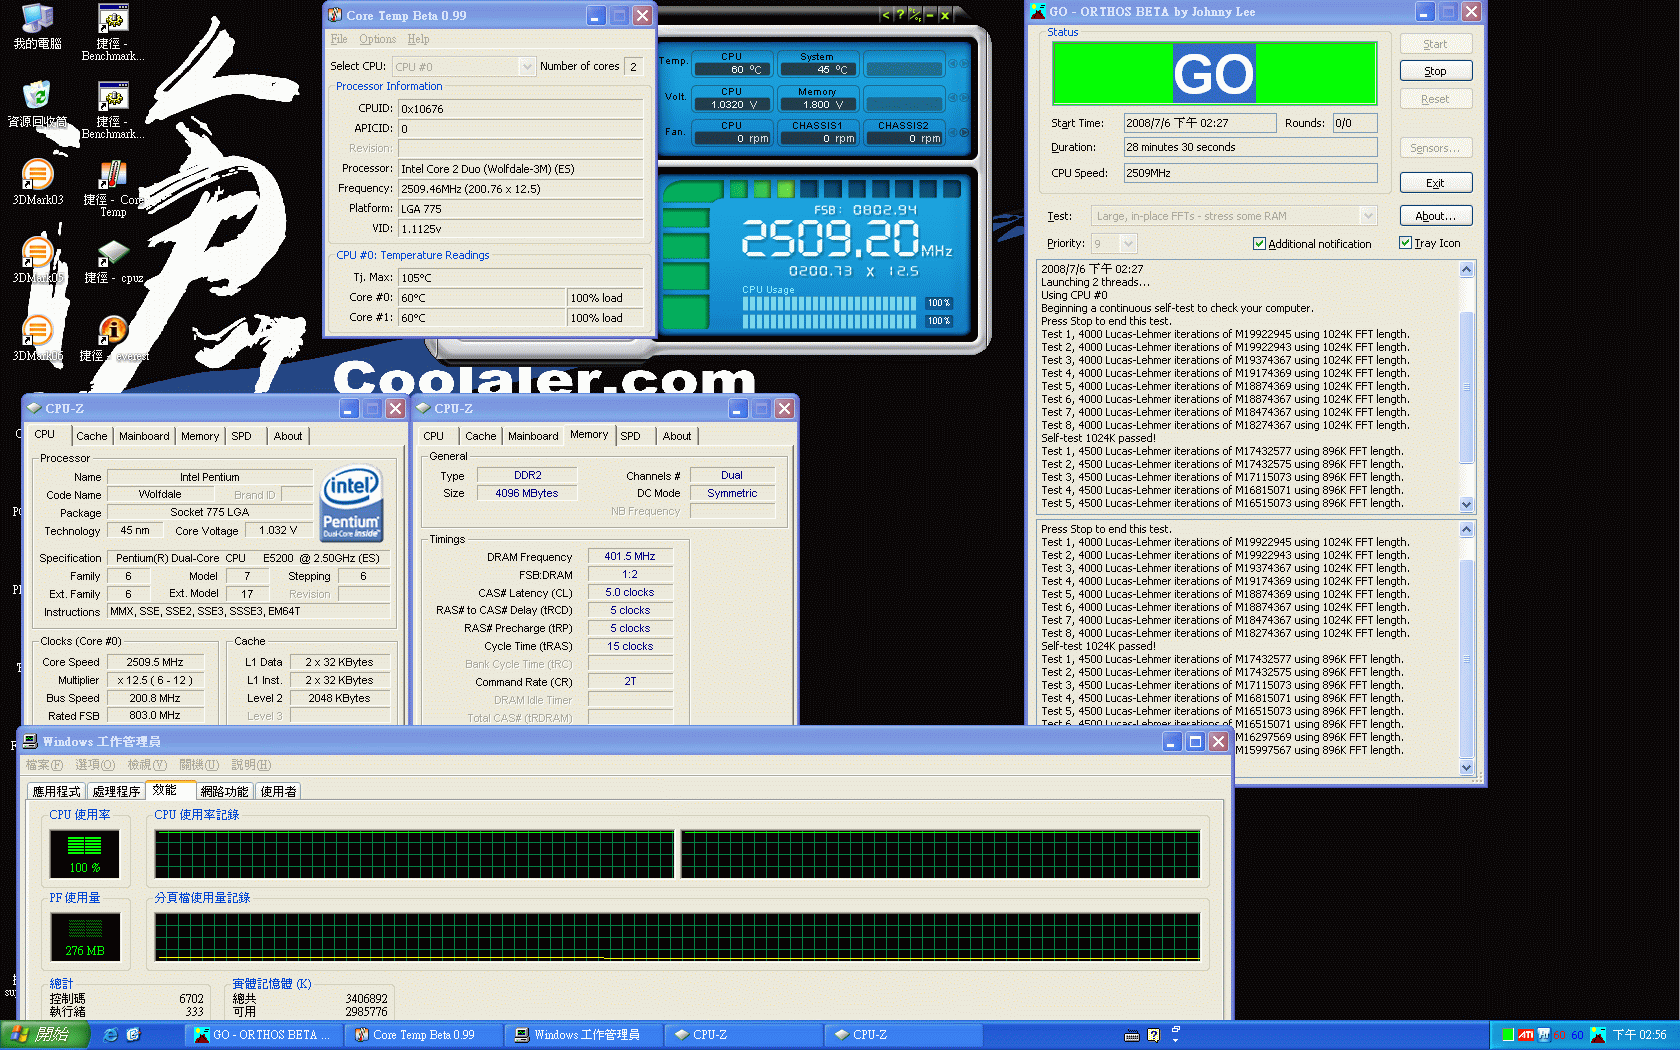Viewport: 1680px width, 1050px height.
Task: Click the green question mark help button in AI monitor
Action: [x=900, y=15]
